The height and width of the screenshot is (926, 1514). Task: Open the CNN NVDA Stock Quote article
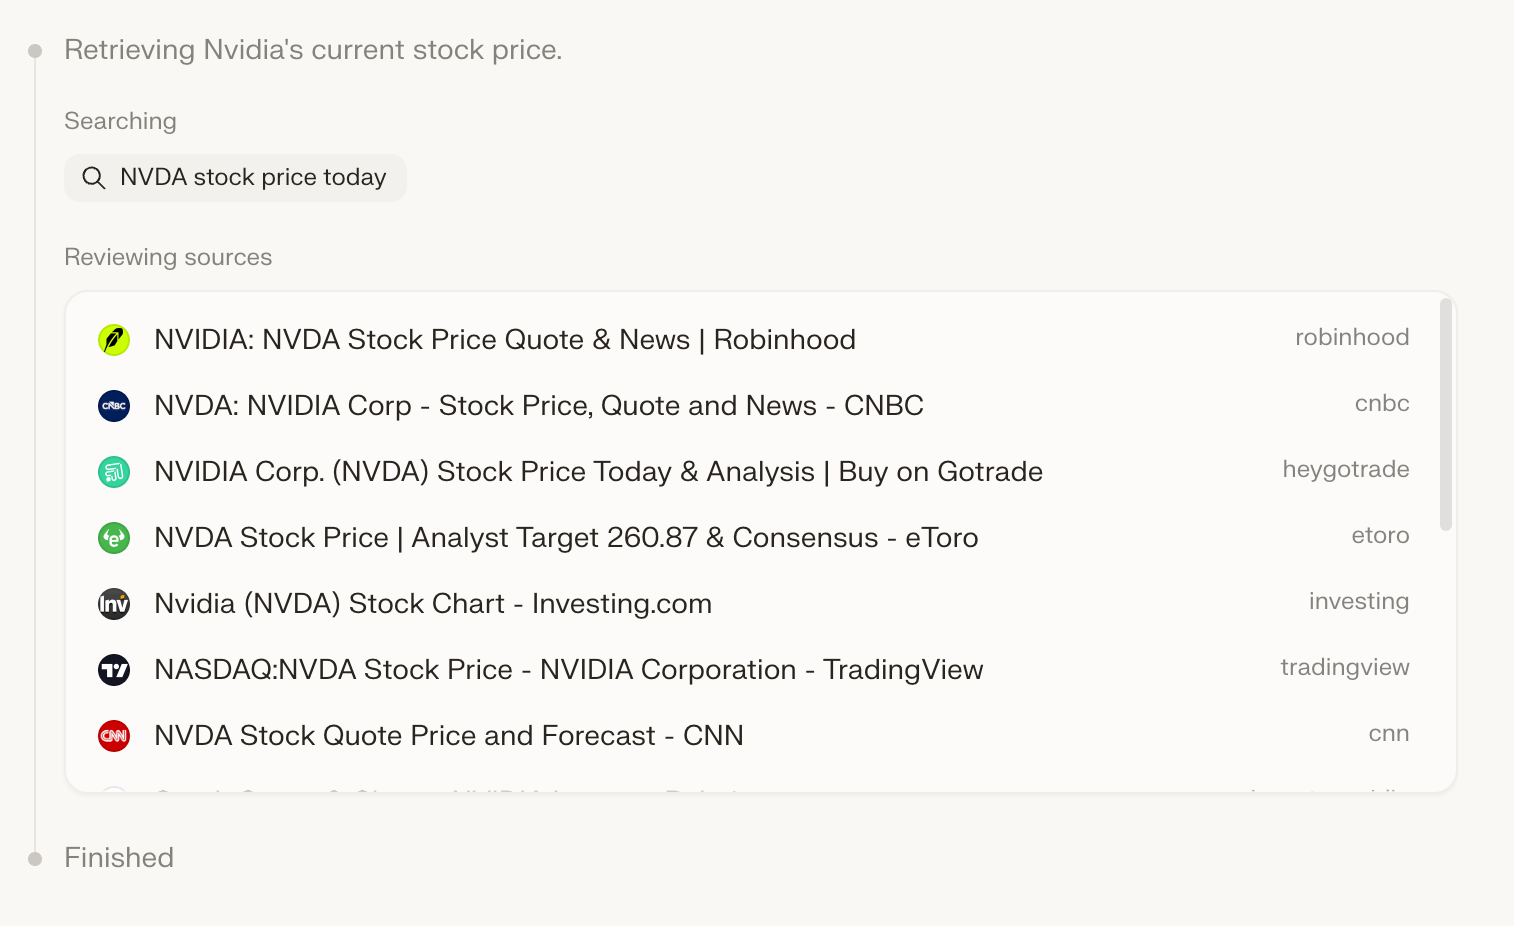(x=448, y=736)
